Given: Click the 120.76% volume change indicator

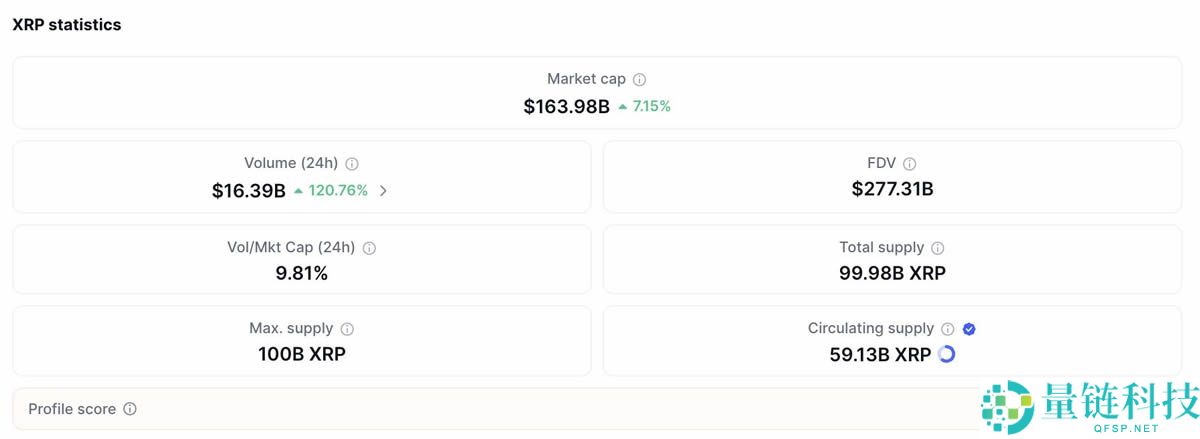Looking at the screenshot, I should (x=331, y=190).
